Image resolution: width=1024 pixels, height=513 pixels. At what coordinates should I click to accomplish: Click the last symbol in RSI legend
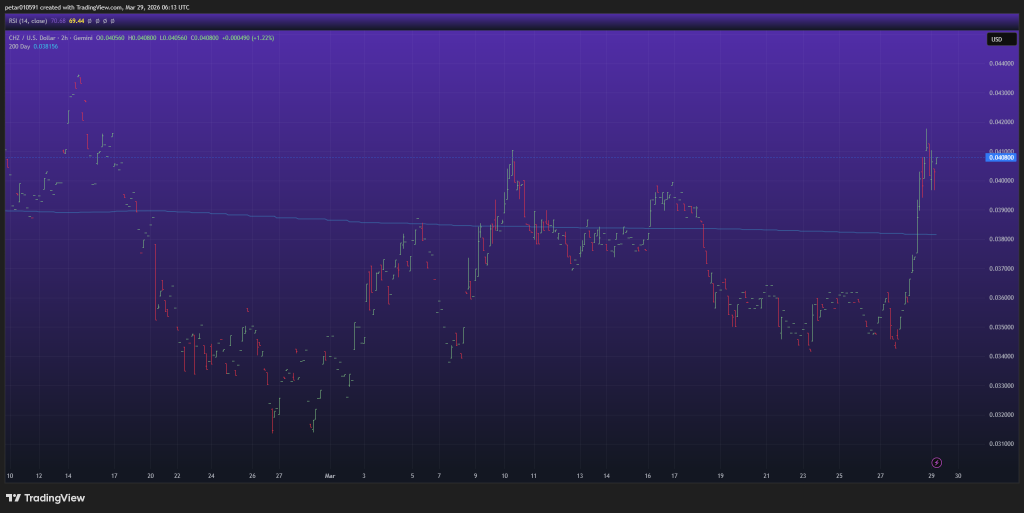(110, 19)
